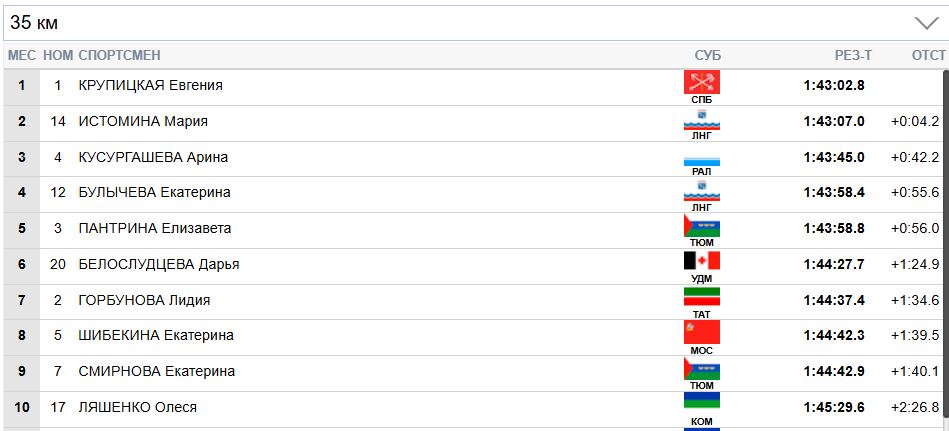Click the НОМ bib number column header
Viewport: 949px width, 431px height.
point(58,55)
